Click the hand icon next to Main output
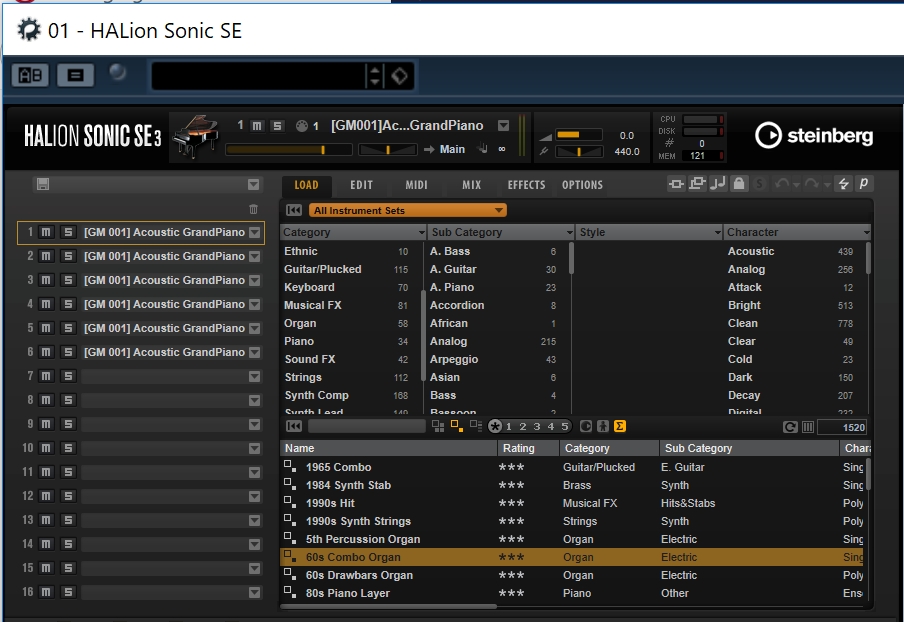 click(x=483, y=149)
